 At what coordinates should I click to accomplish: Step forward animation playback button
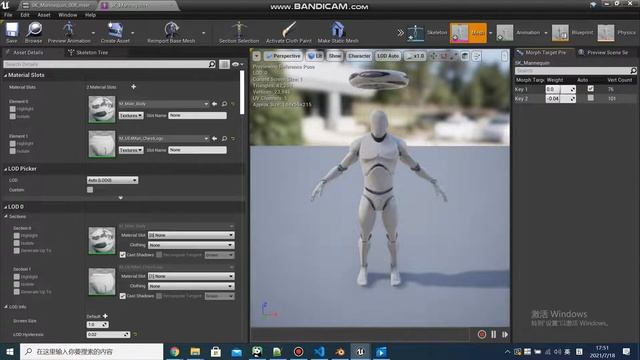(505, 334)
